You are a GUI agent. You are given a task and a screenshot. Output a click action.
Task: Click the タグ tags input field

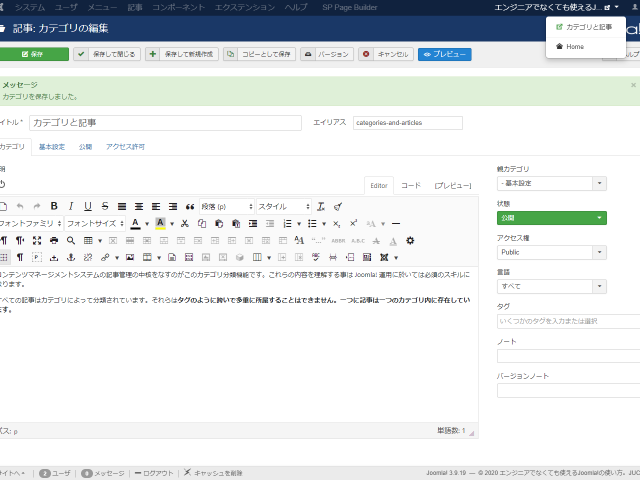pos(569,321)
